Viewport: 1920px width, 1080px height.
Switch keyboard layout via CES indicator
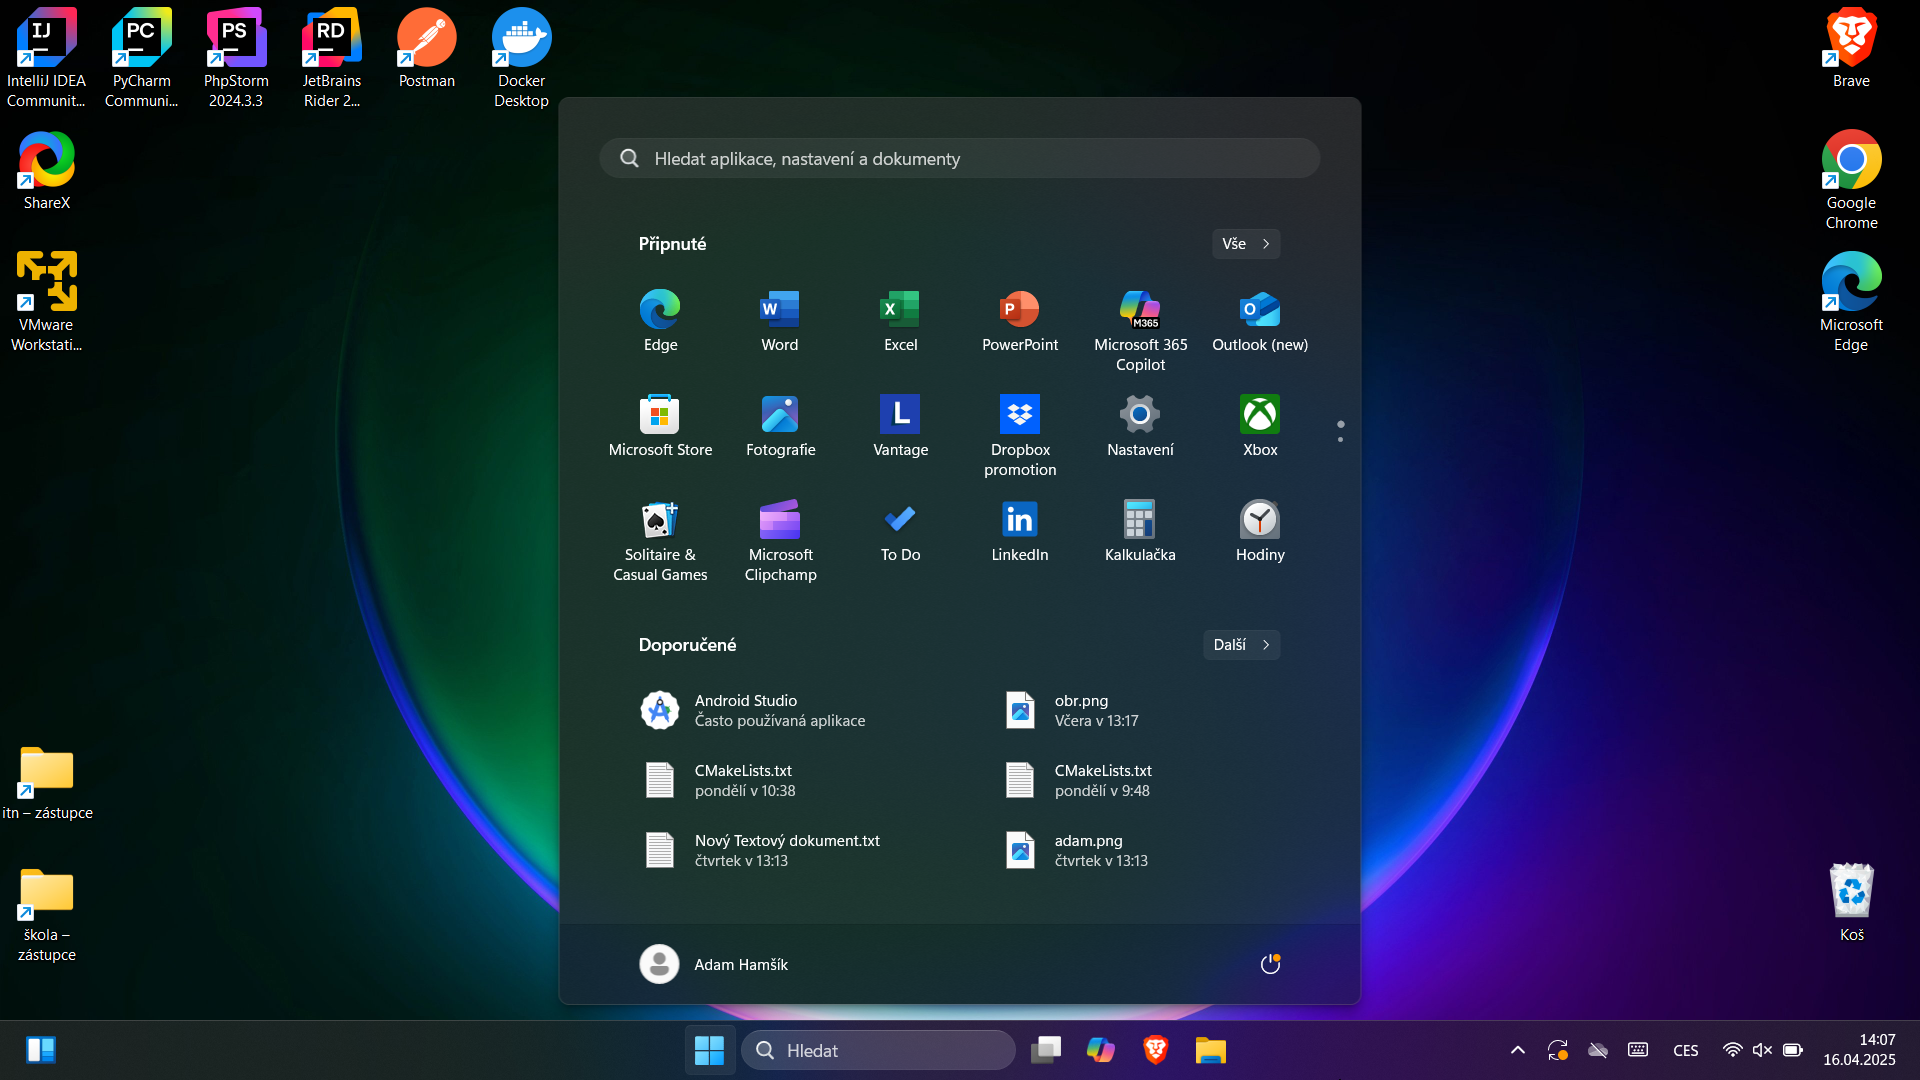[1685, 1050]
